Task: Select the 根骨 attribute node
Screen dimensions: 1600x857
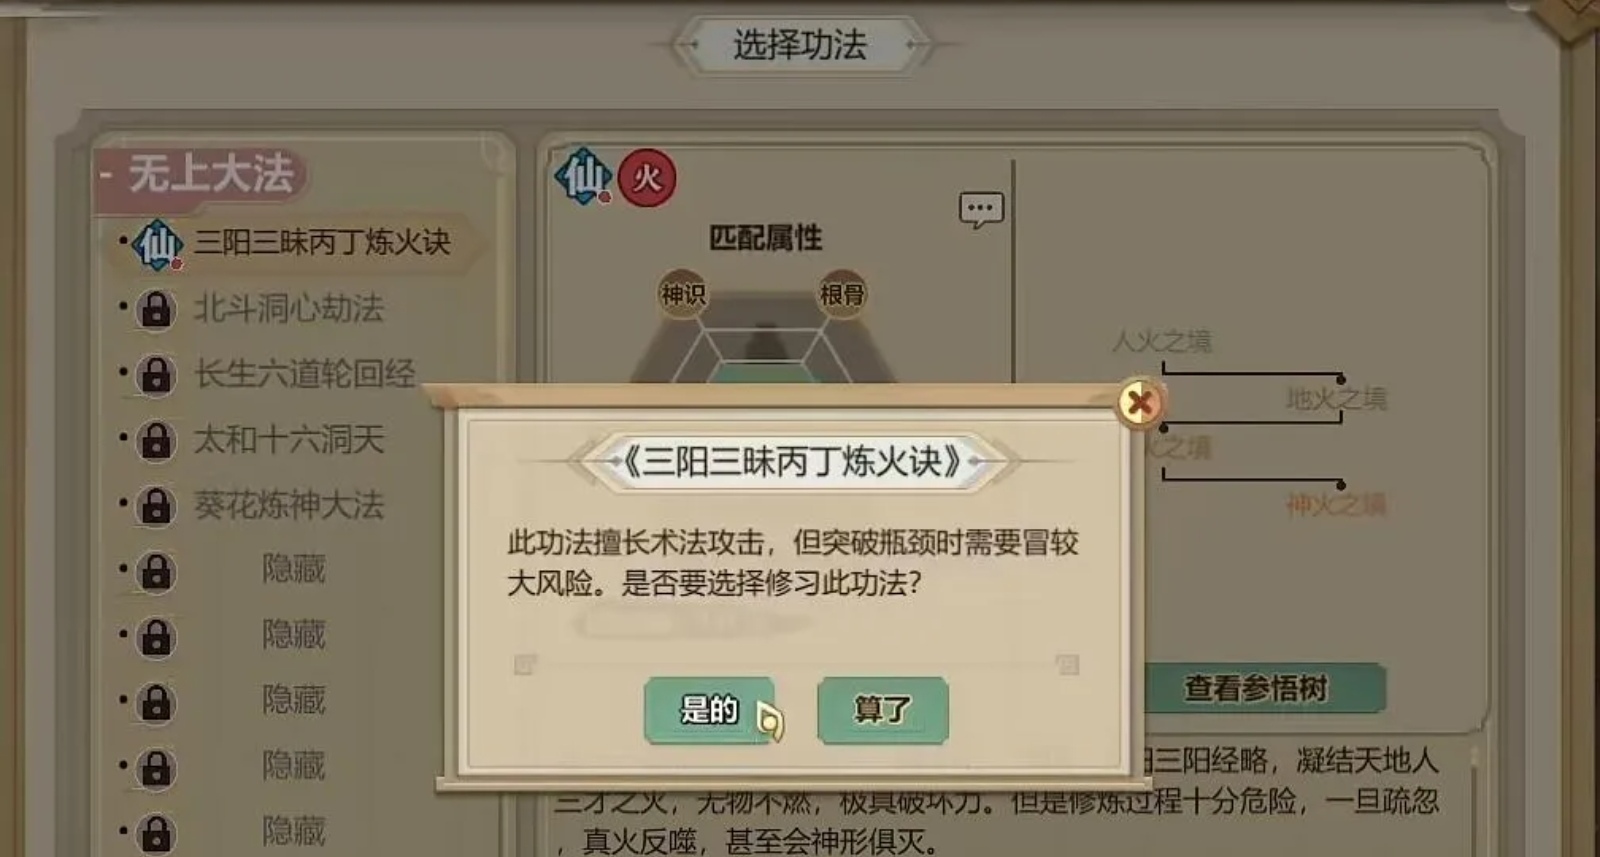Action: [x=842, y=294]
